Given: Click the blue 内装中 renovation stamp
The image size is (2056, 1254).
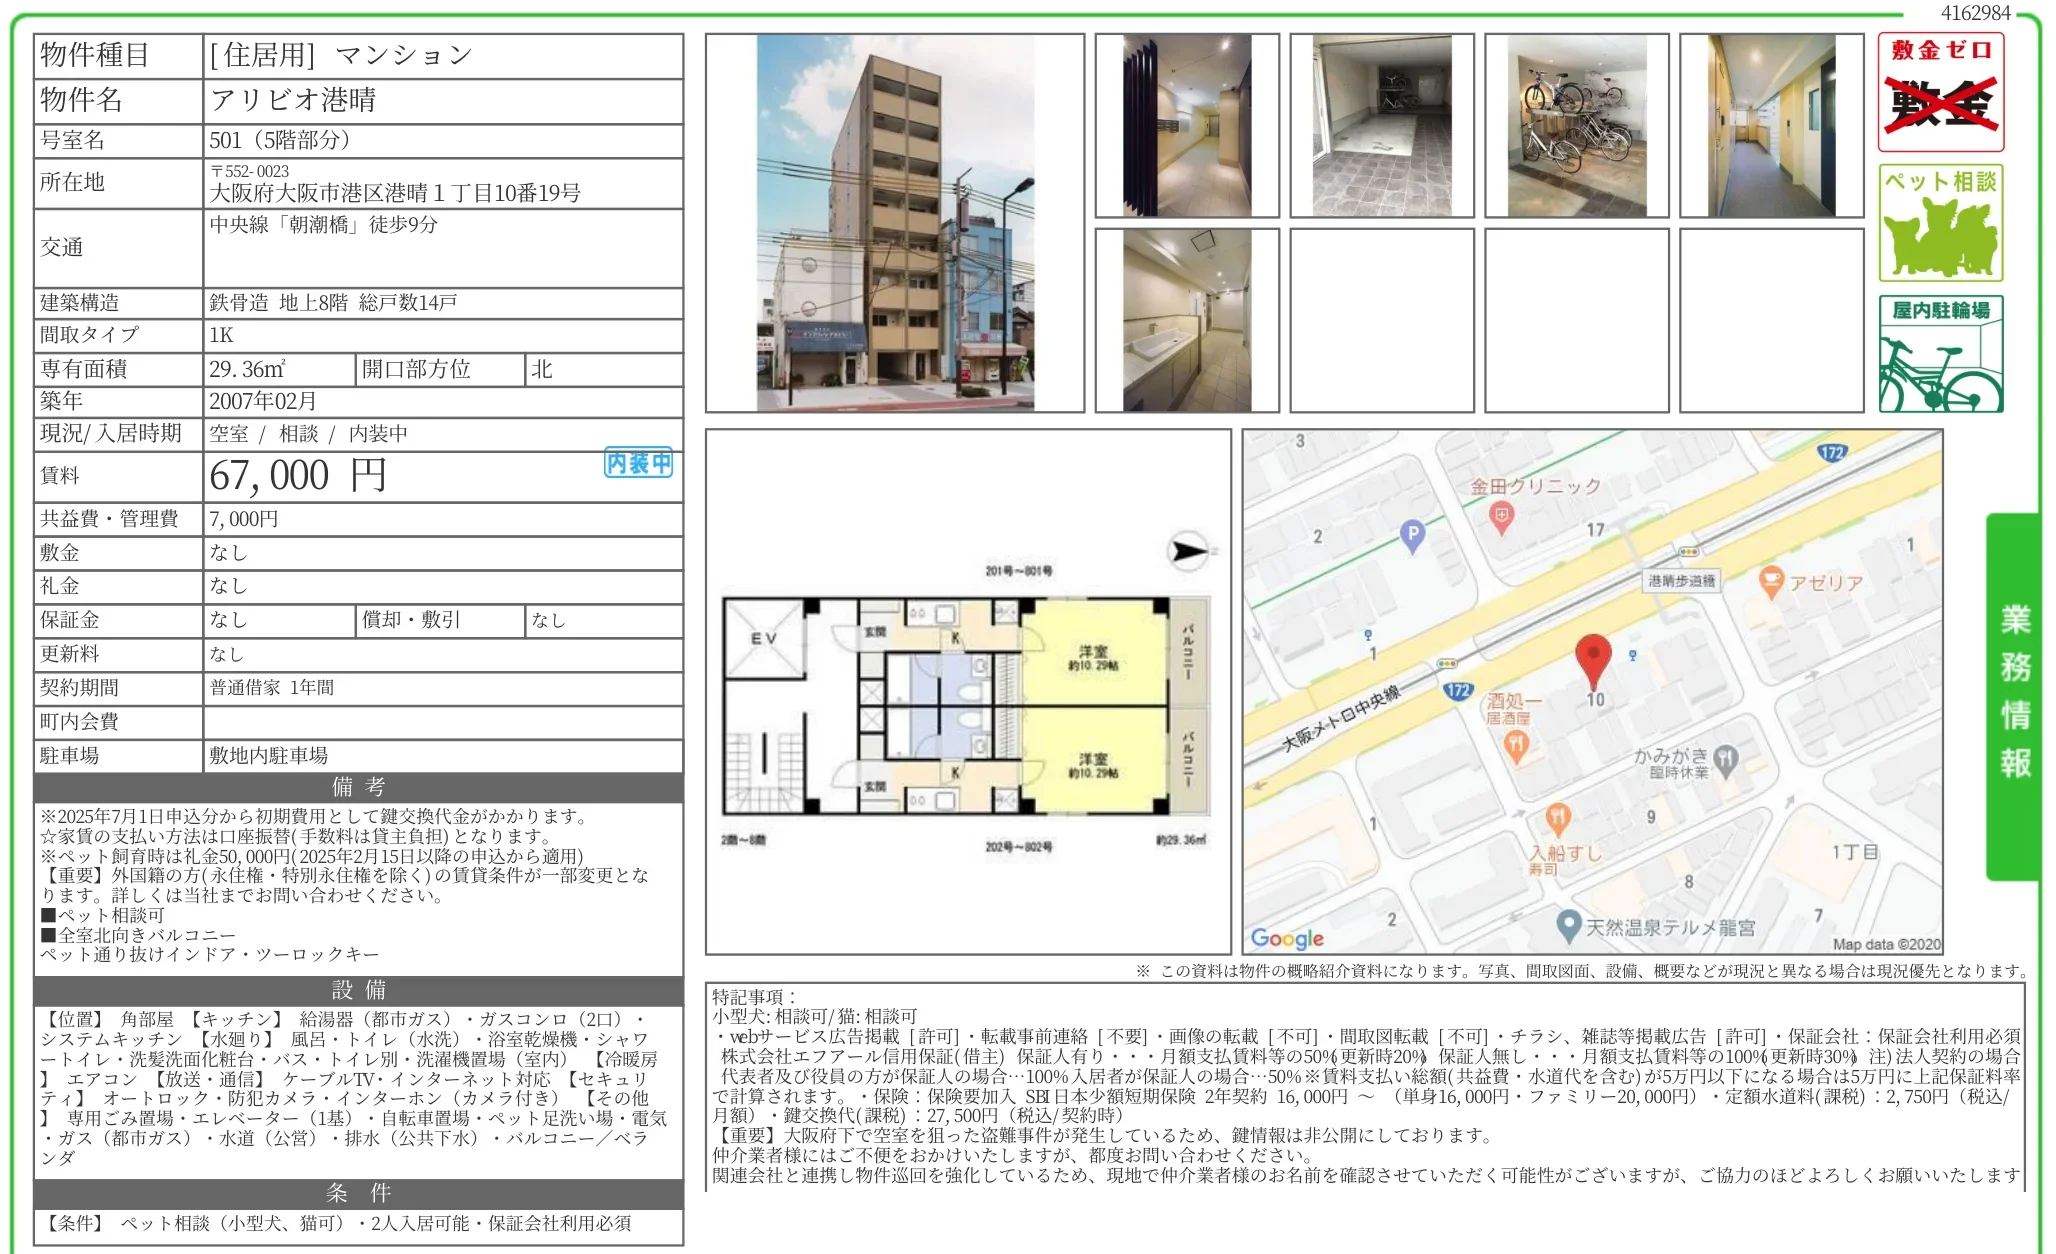Looking at the screenshot, I should tap(638, 463).
